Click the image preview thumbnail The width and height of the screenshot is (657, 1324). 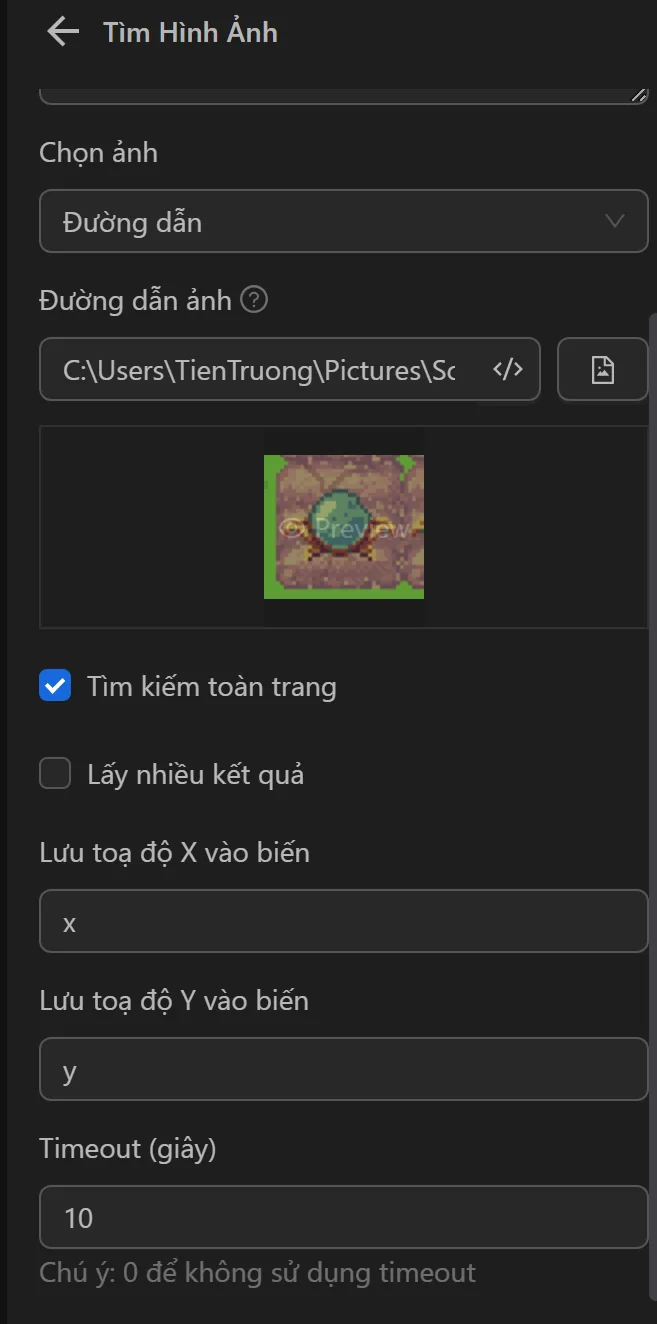(x=344, y=527)
